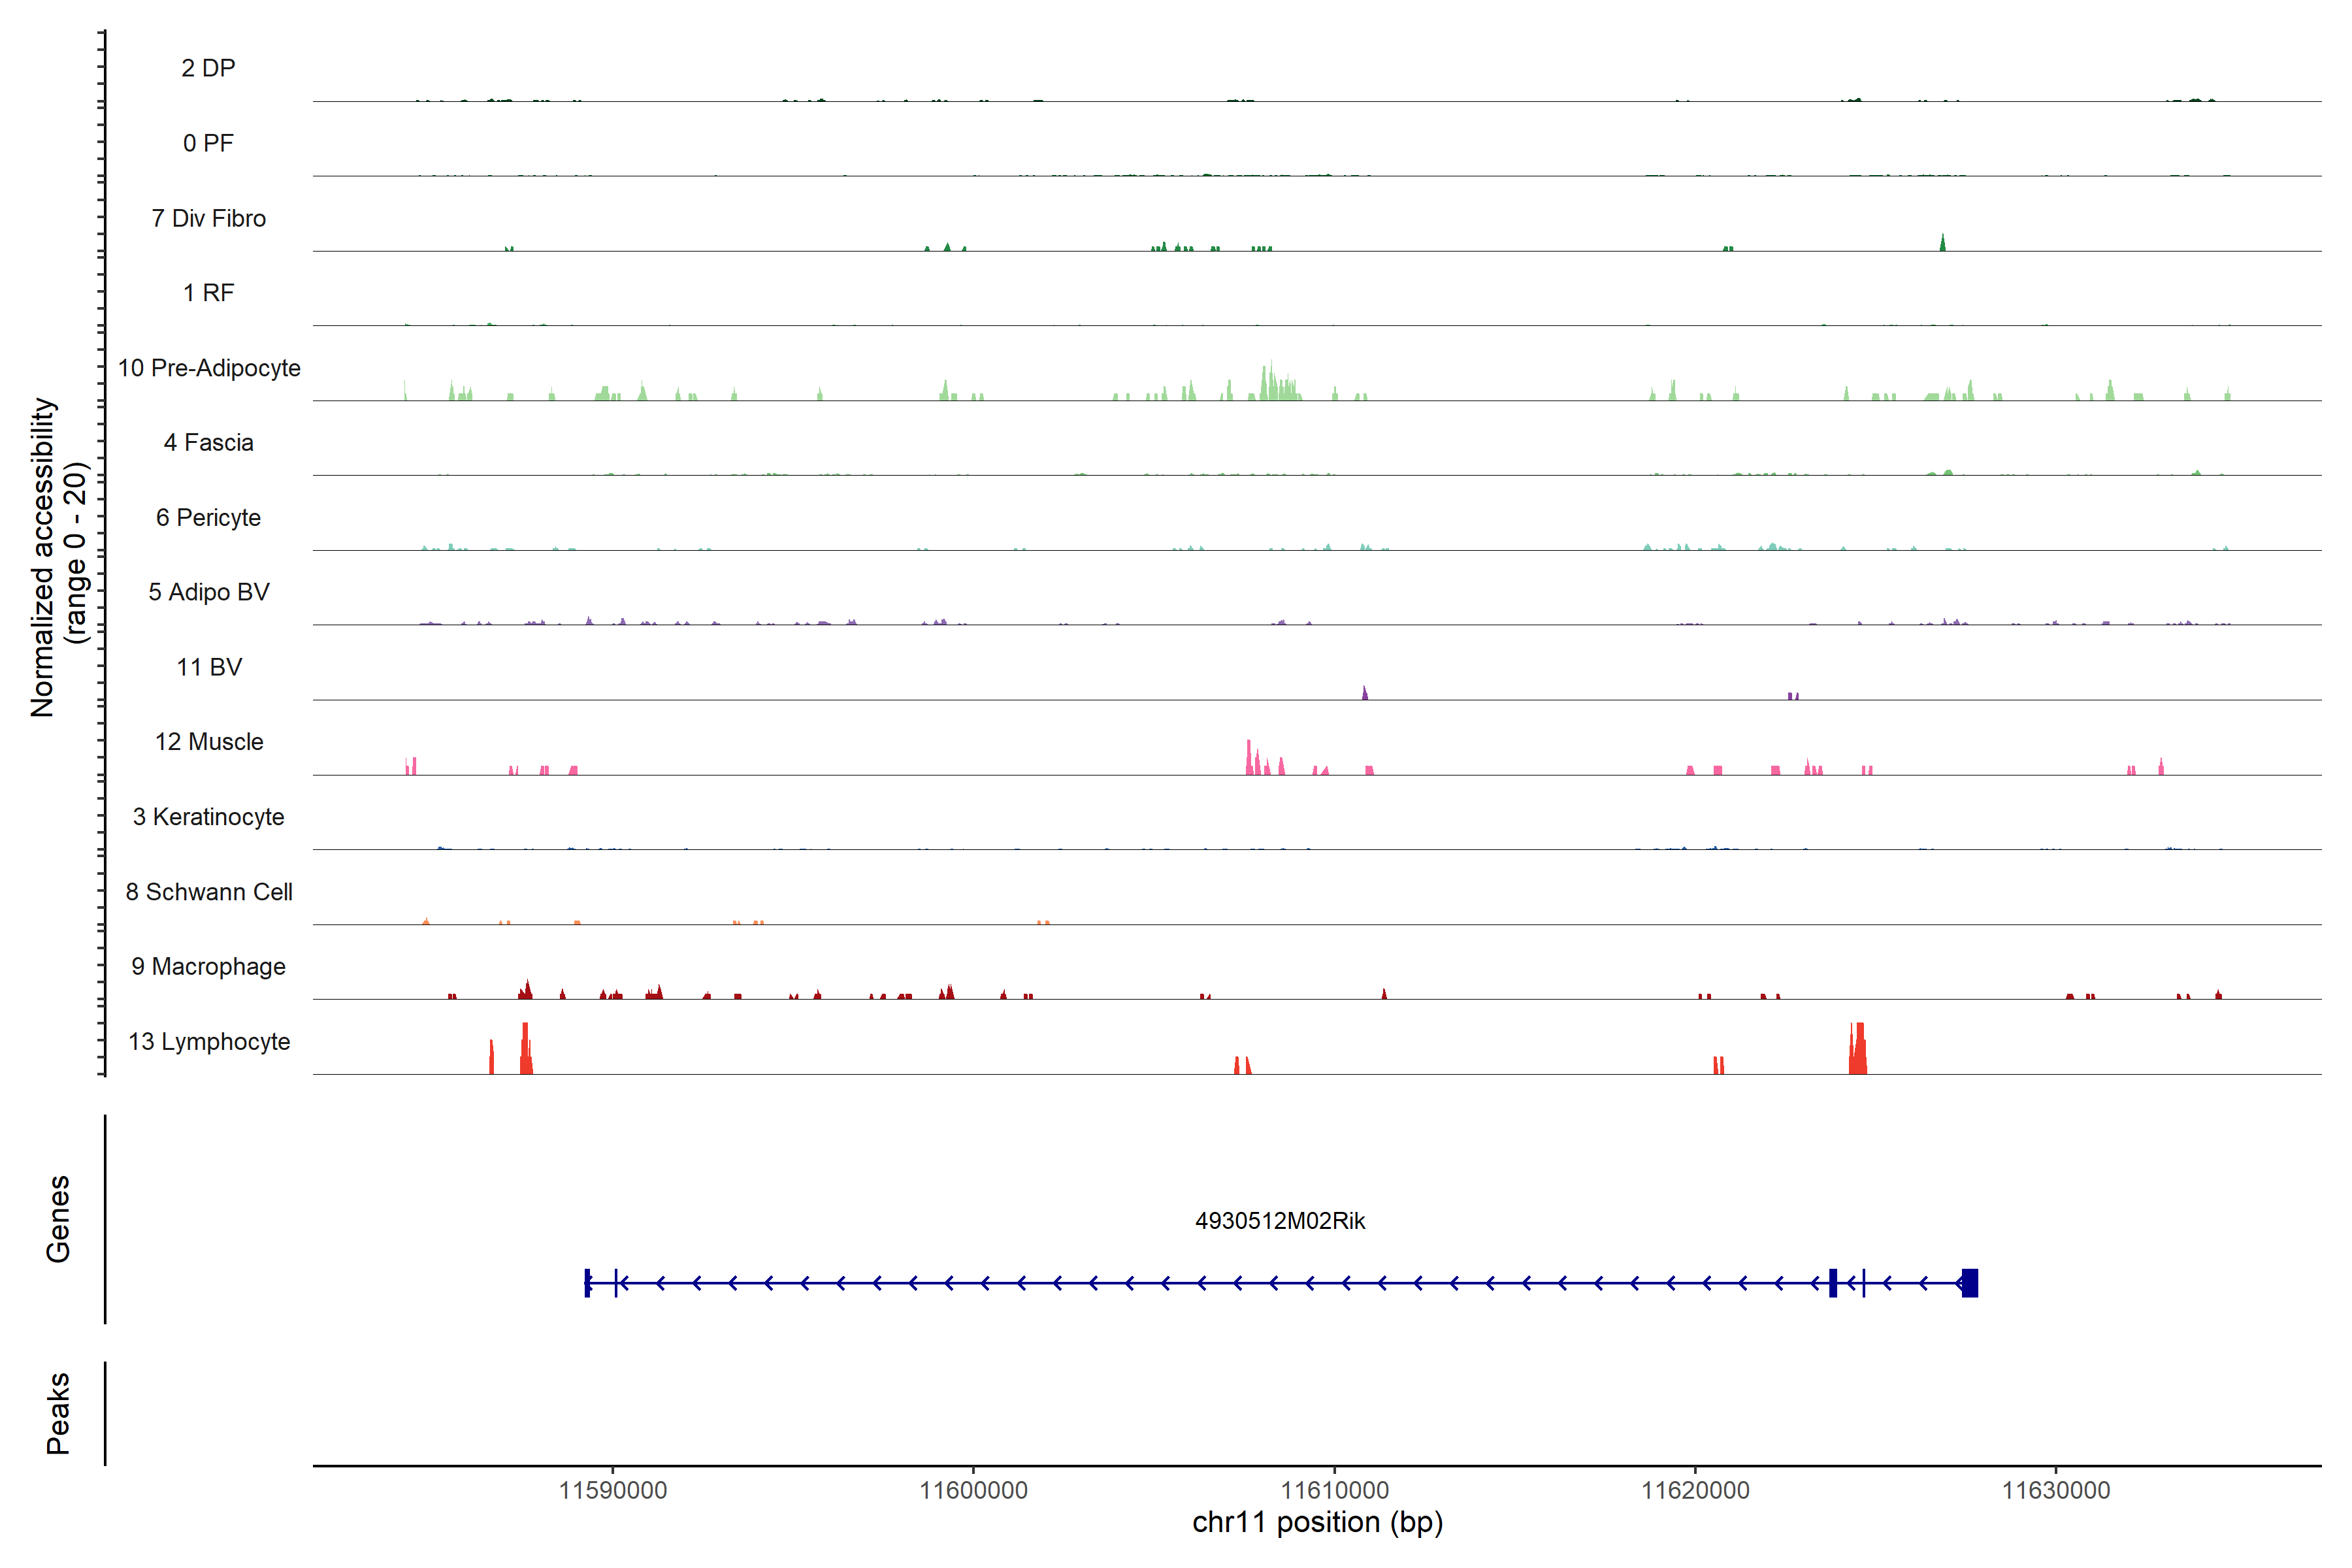Click the Peaks panel label
The width and height of the screenshot is (2352, 1568).
(58, 1413)
